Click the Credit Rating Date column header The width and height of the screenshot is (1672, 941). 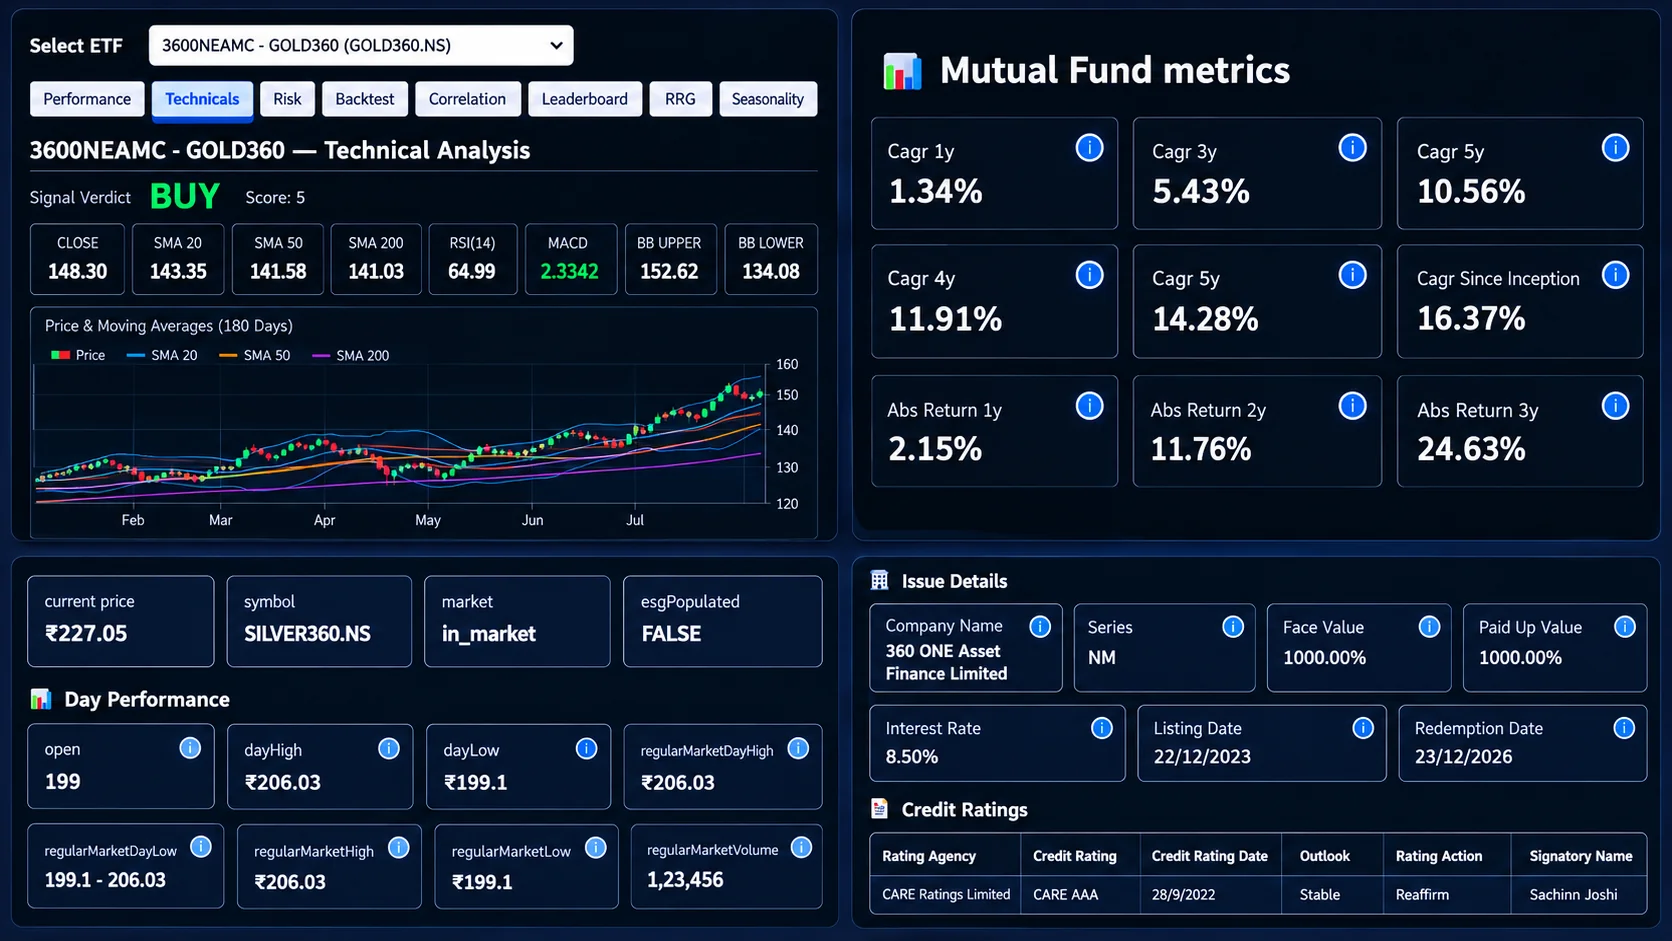[1209, 856]
